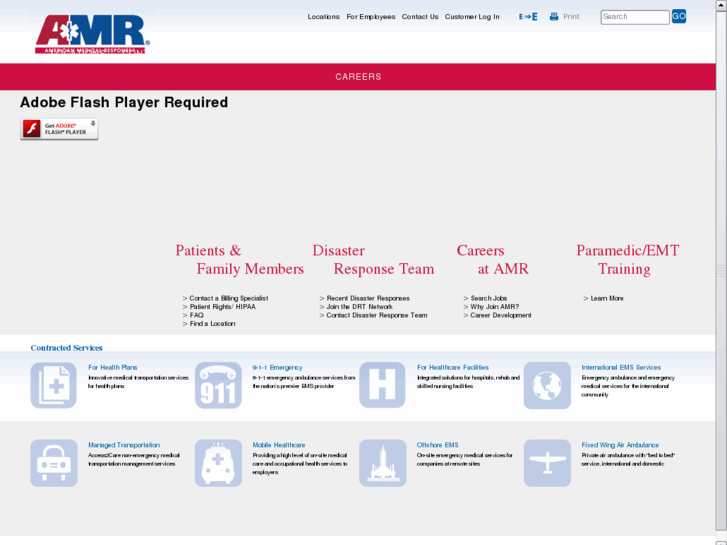The height and width of the screenshot is (545, 727).
Task: Click For Healthcare Facilities title link
Action: [x=453, y=367]
